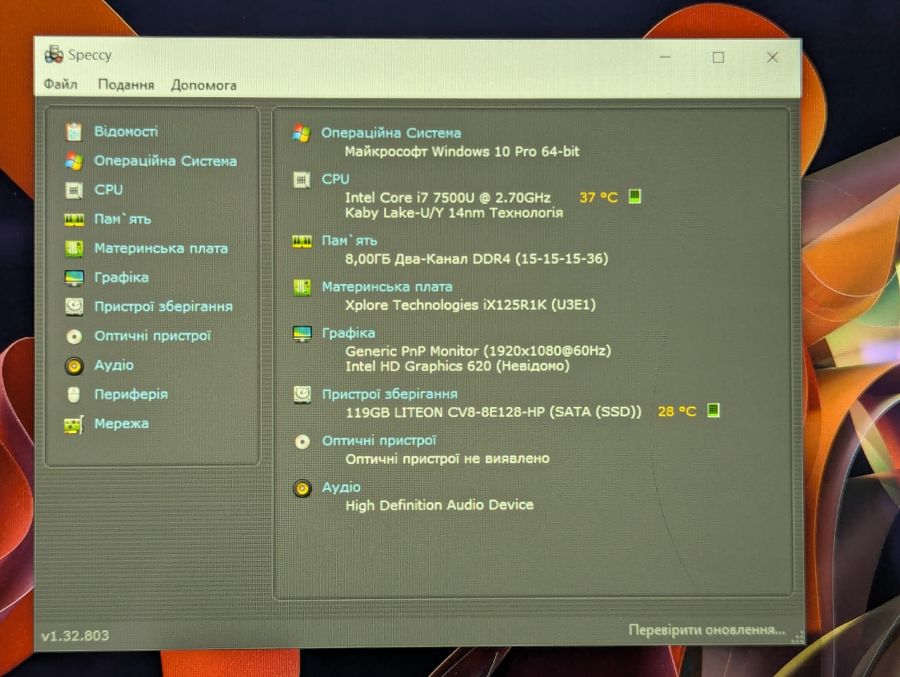Click the speaker icon beside Аудіо in sidebar

(x=74, y=365)
